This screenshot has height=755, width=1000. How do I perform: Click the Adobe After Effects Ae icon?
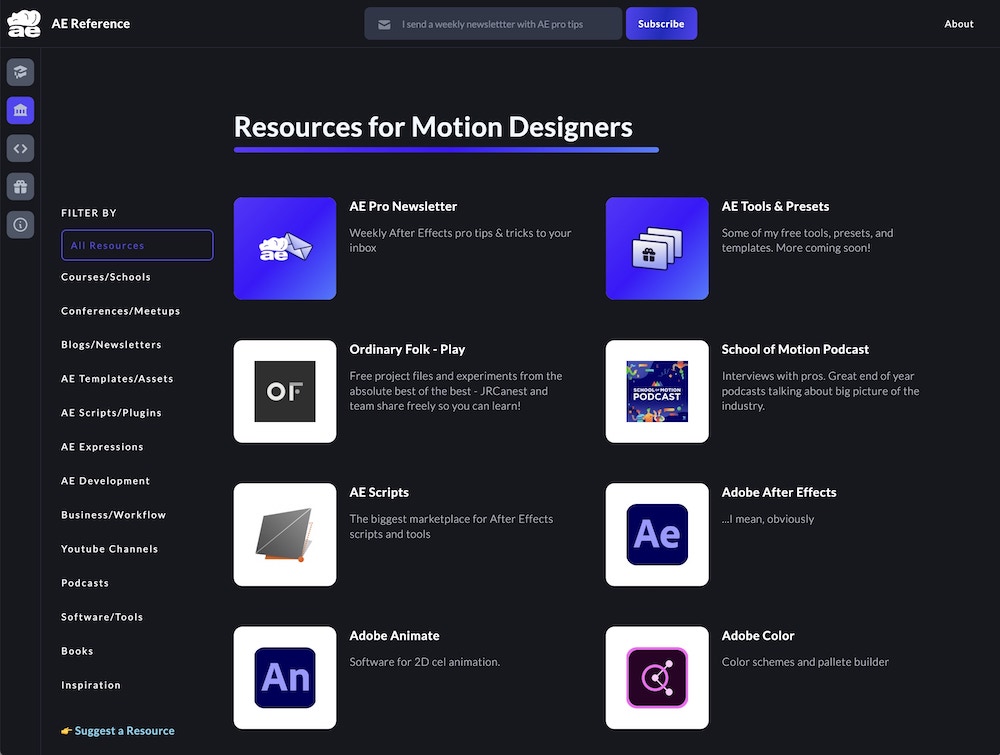pos(657,534)
